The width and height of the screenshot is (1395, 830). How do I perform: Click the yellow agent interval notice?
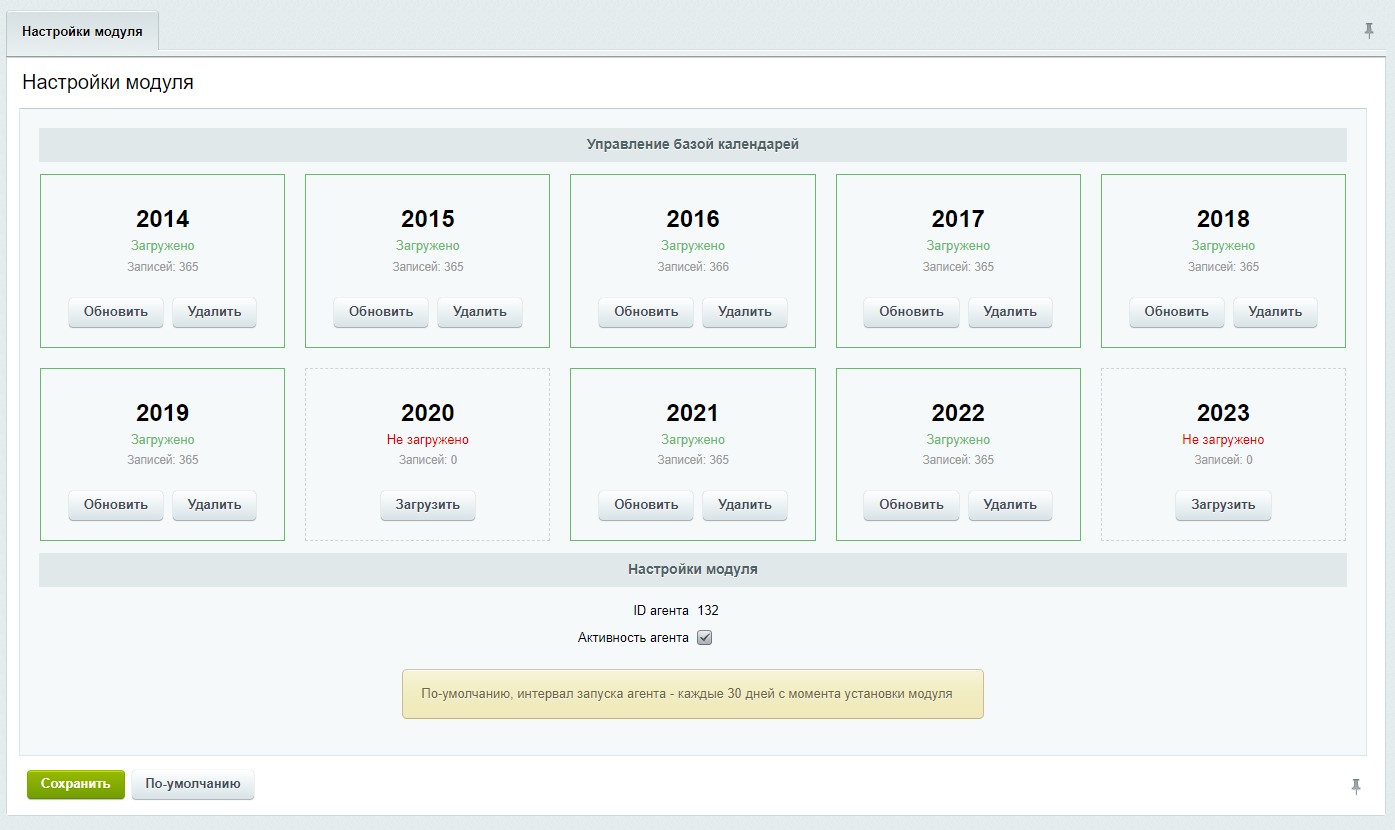pyautogui.click(x=692, y=693)
